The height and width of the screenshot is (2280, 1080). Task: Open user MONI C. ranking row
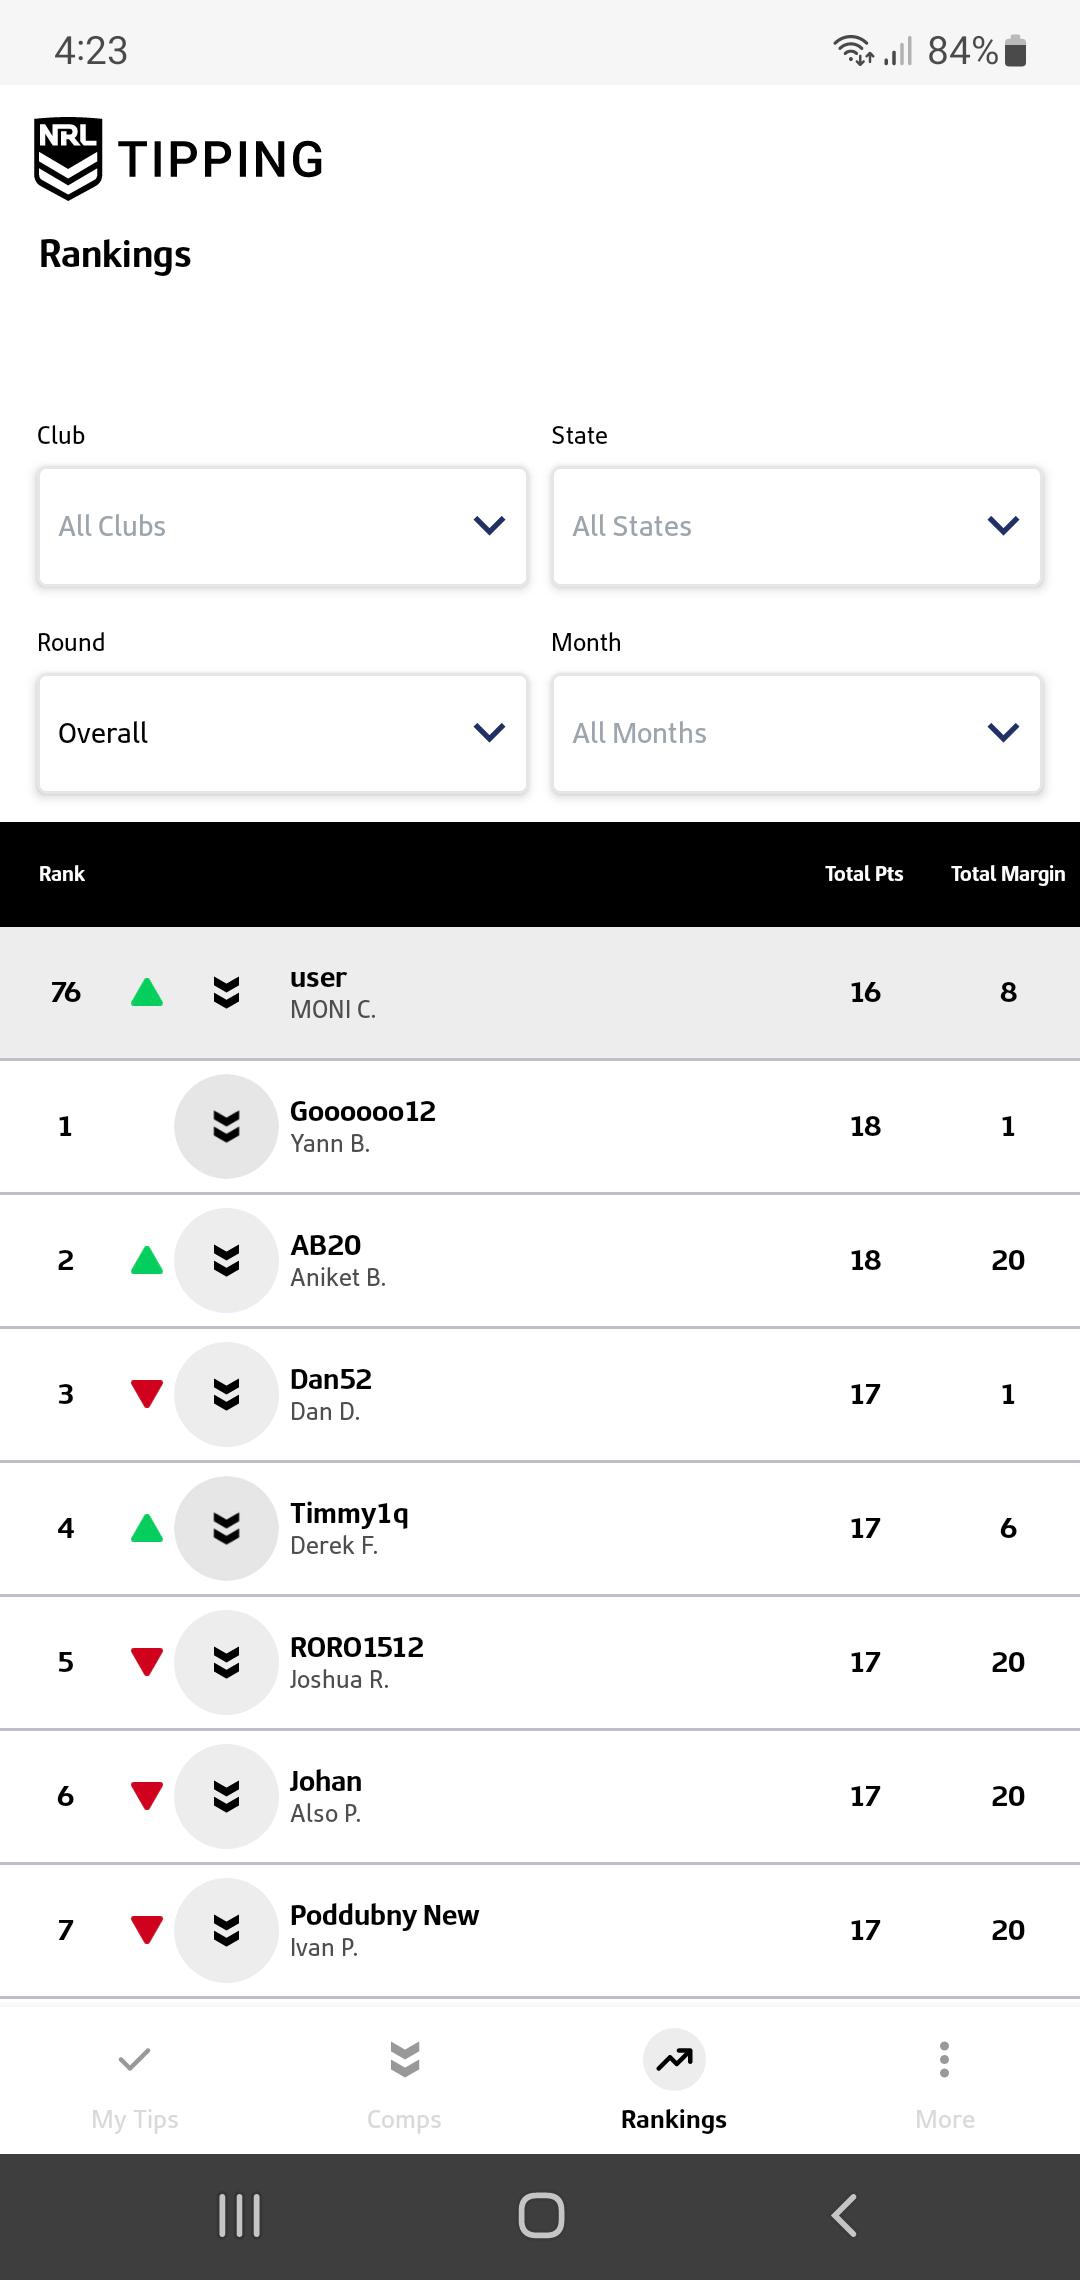click(x=540, y=992)
